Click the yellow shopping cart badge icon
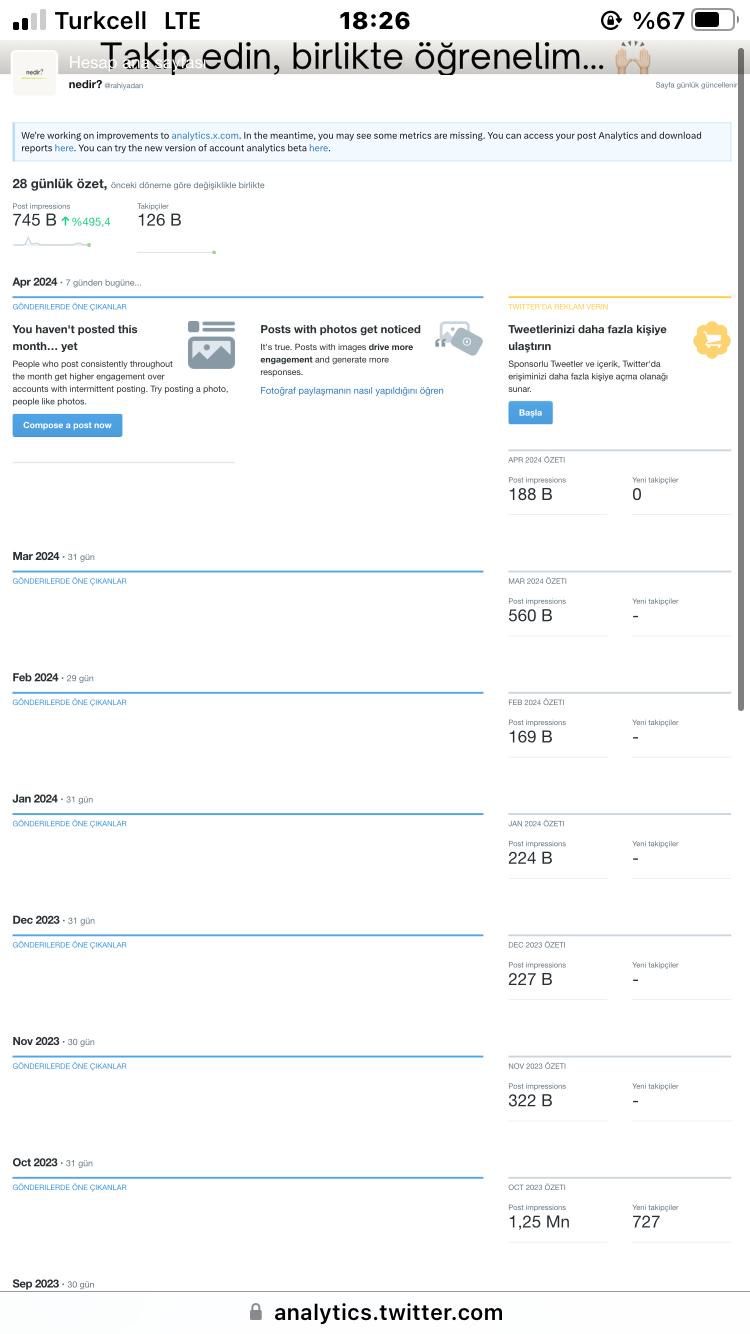The image size is (750, 1334). coord(711,340)
